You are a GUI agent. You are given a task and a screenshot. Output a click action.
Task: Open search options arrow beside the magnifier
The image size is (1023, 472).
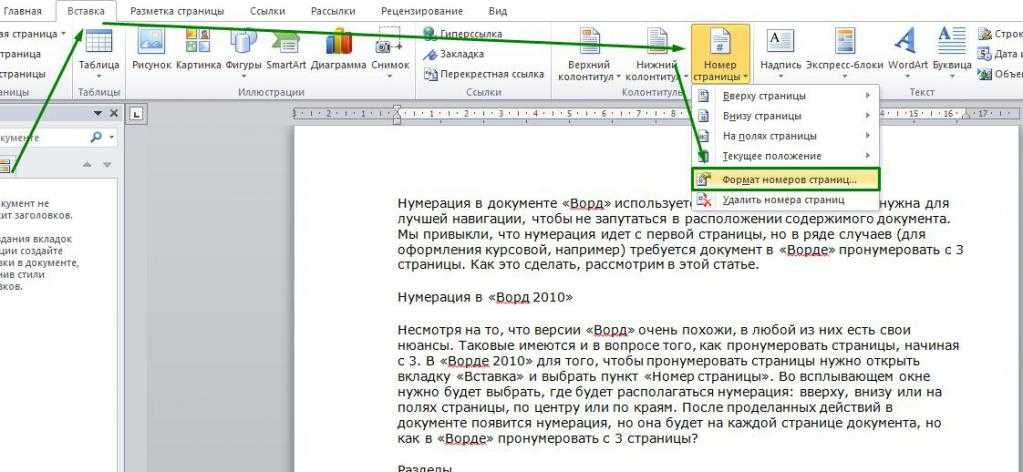[x=112, y=138]
